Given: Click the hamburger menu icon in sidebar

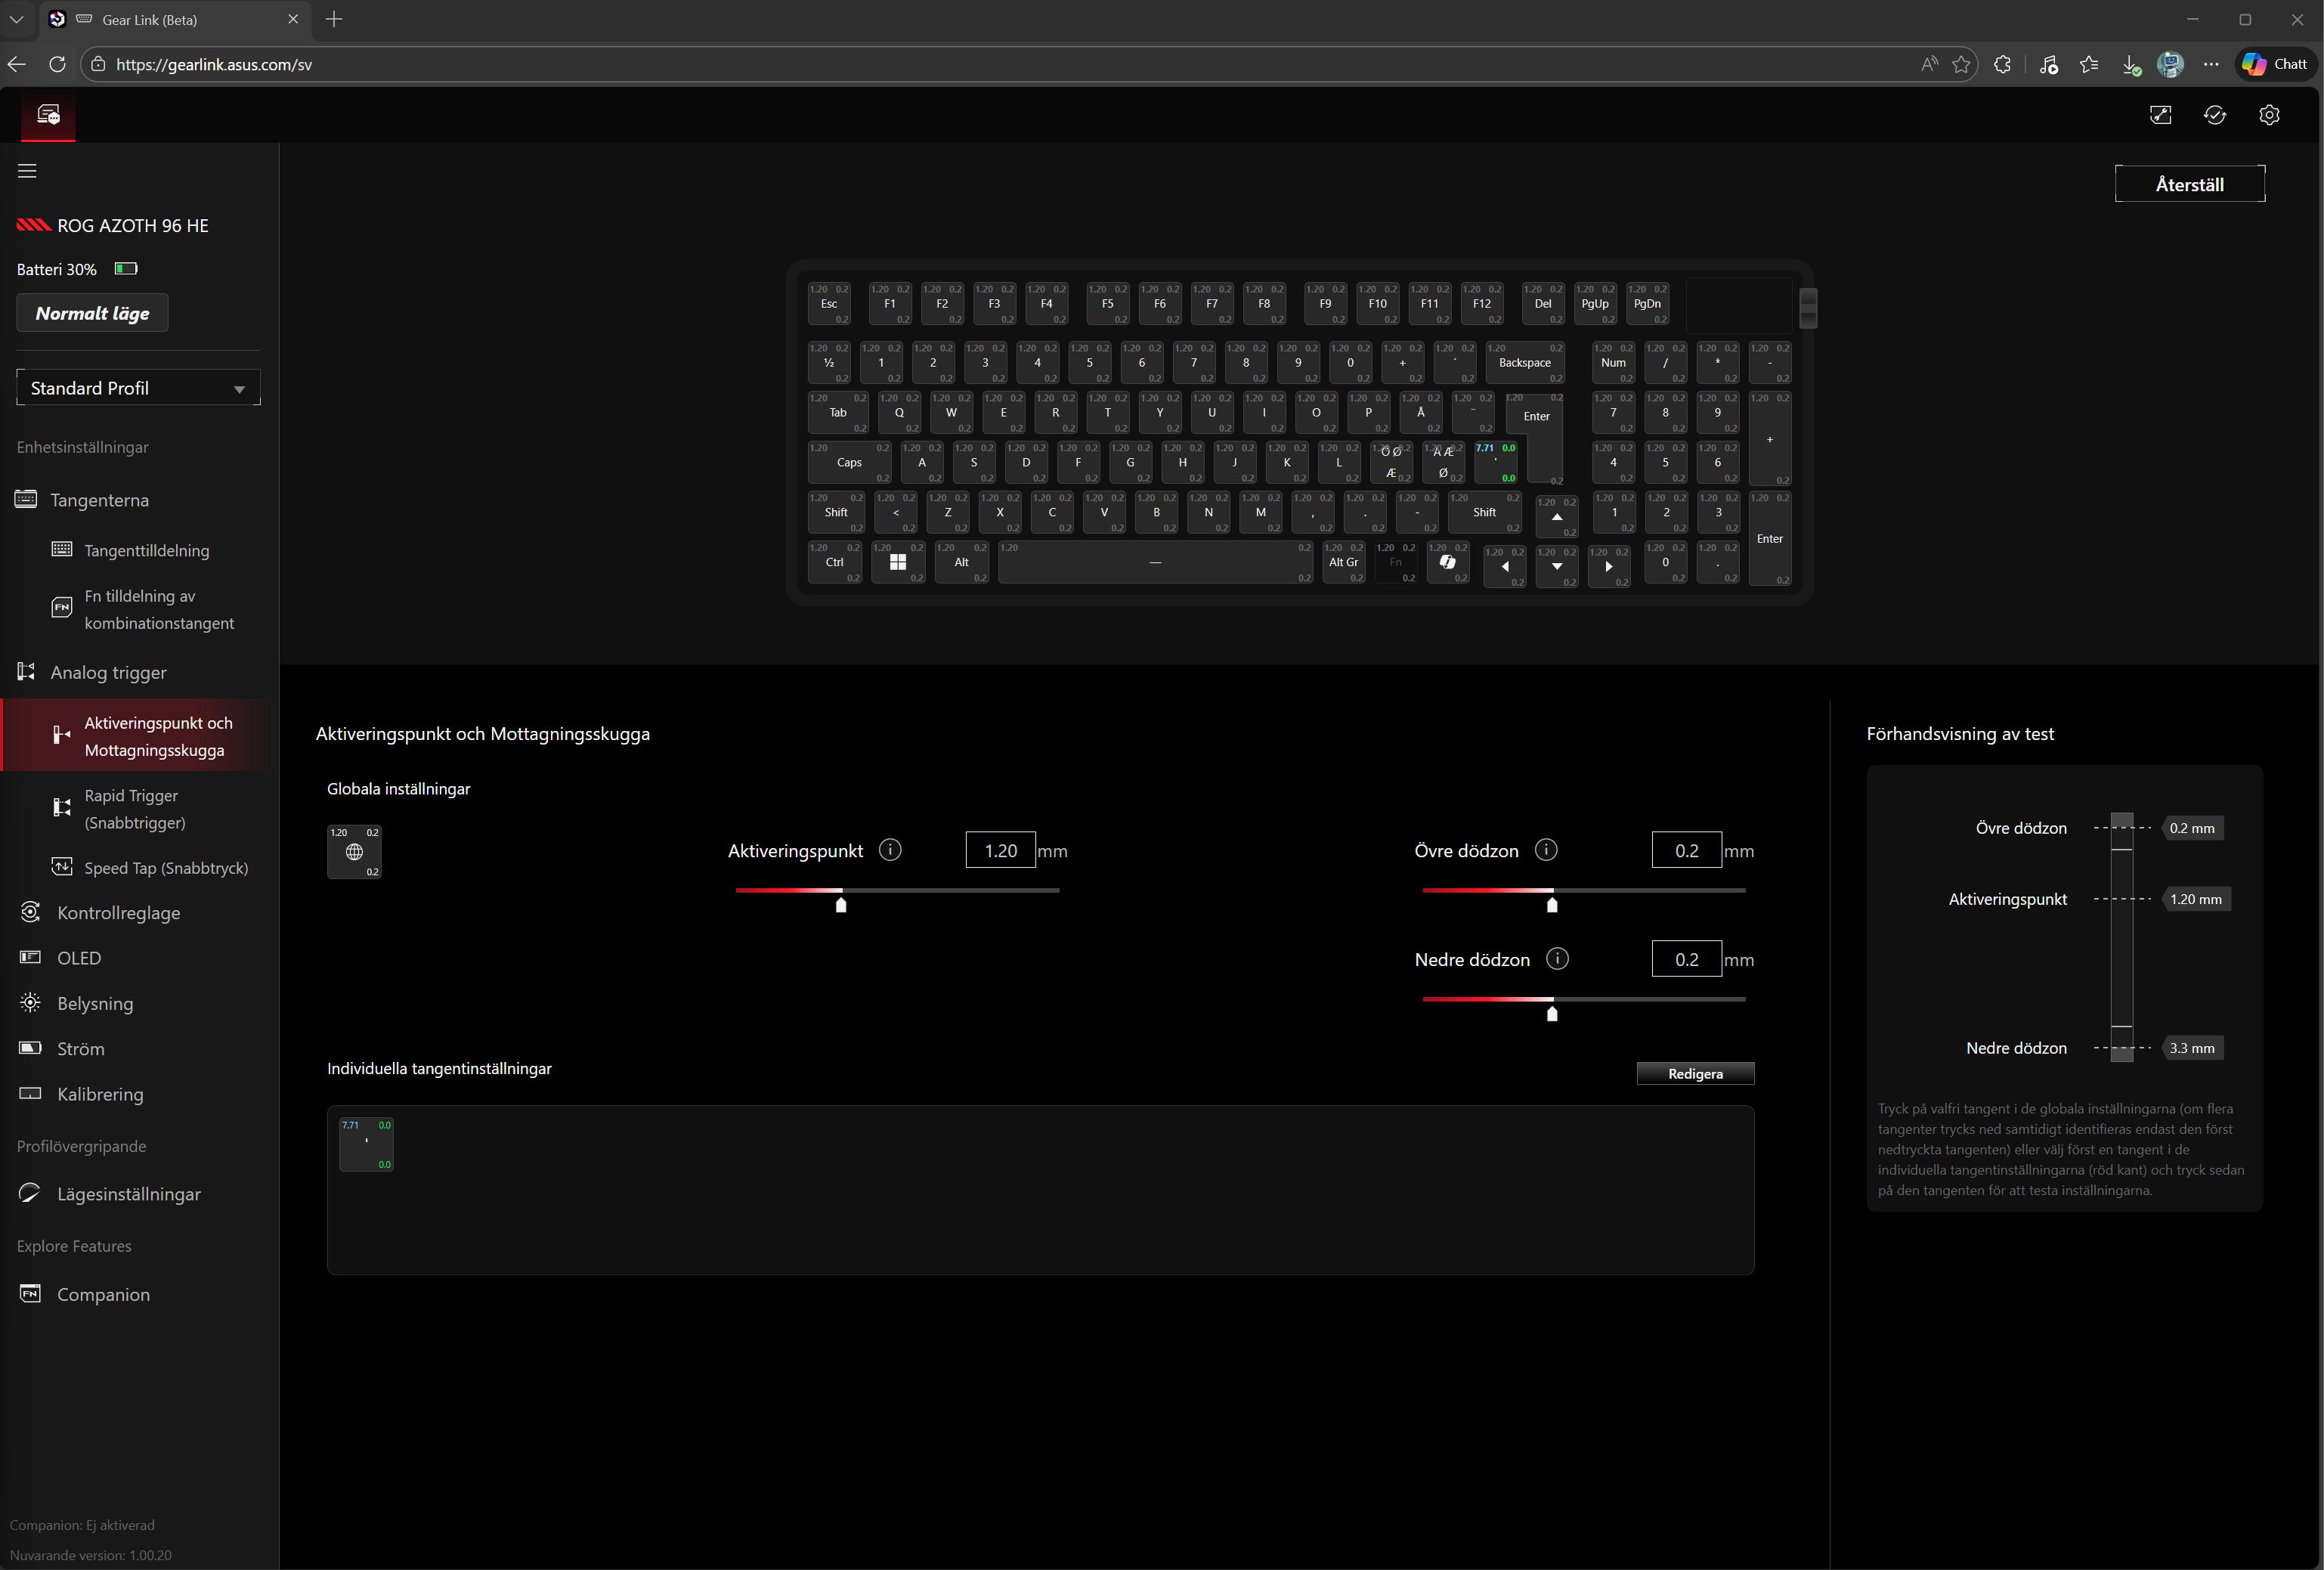Looking at the screenshot, I should point(27,171).
